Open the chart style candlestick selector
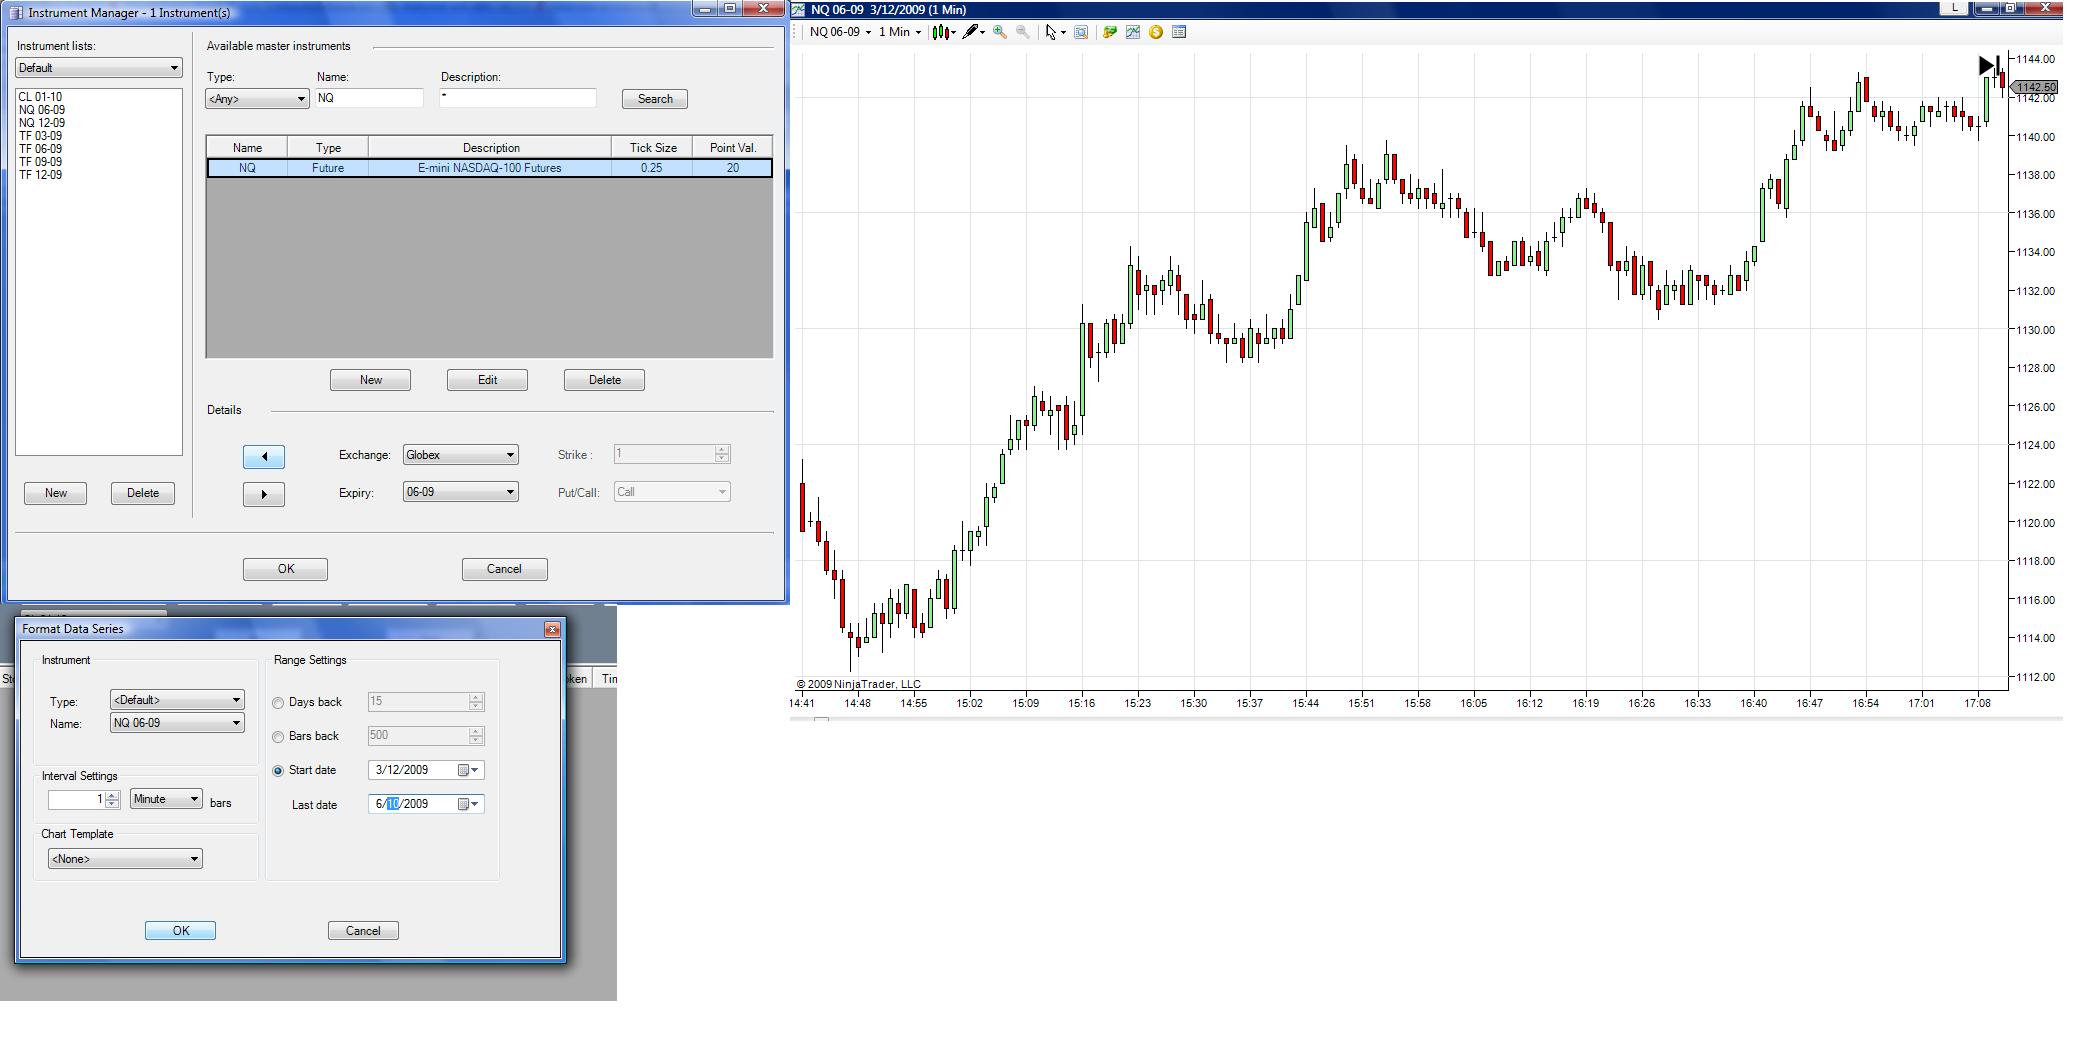 pyautogui.click(x=944, y=32)
